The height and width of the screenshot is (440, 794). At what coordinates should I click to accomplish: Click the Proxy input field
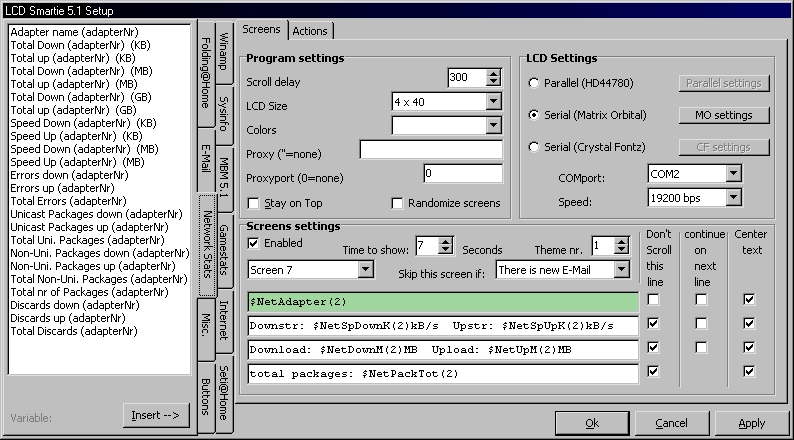tap(431, 150)
